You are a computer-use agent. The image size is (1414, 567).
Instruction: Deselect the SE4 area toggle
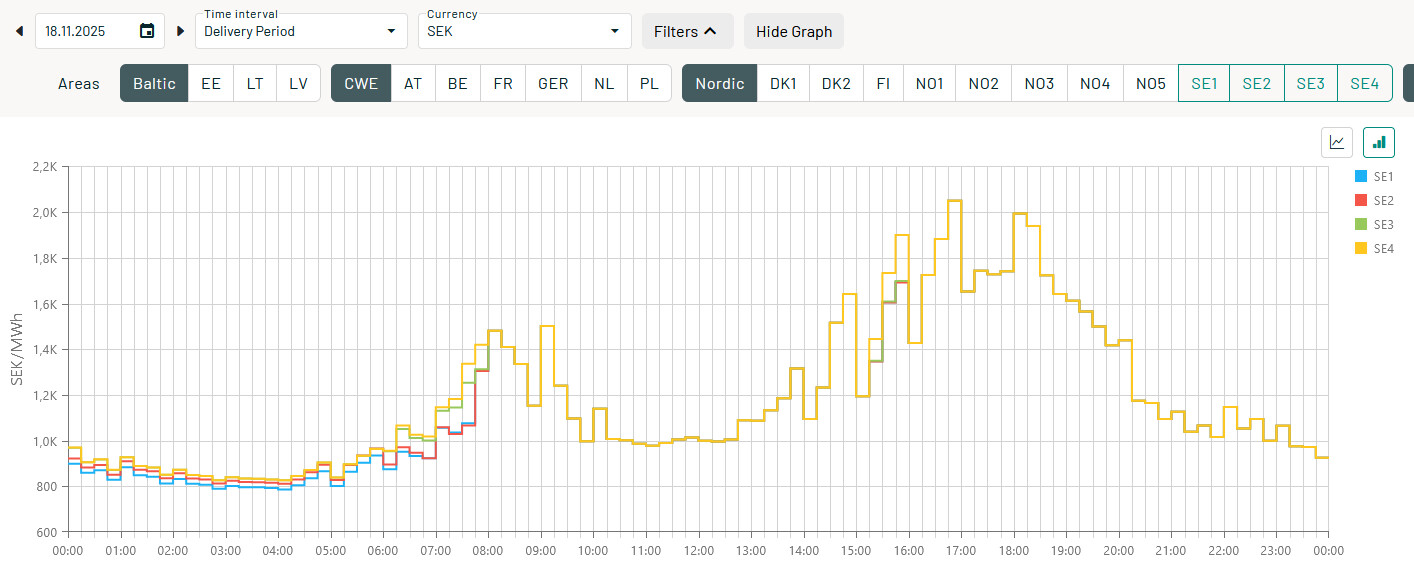[1364, 84]
